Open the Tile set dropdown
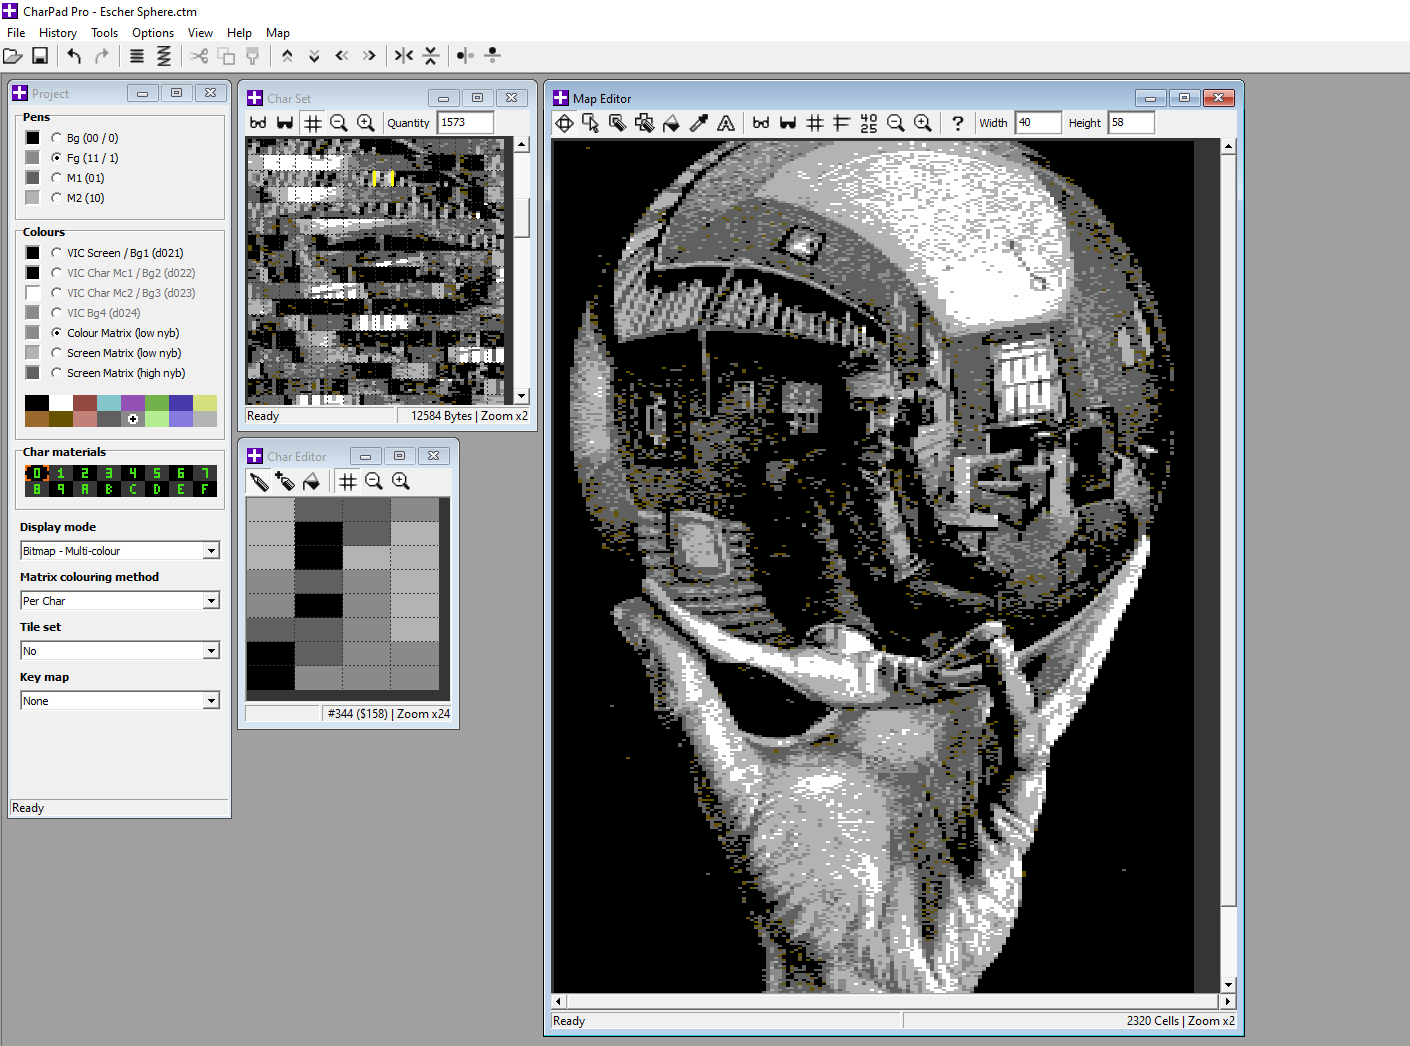The width and height of the screenshot is (1410, 1046). [211, 651]
